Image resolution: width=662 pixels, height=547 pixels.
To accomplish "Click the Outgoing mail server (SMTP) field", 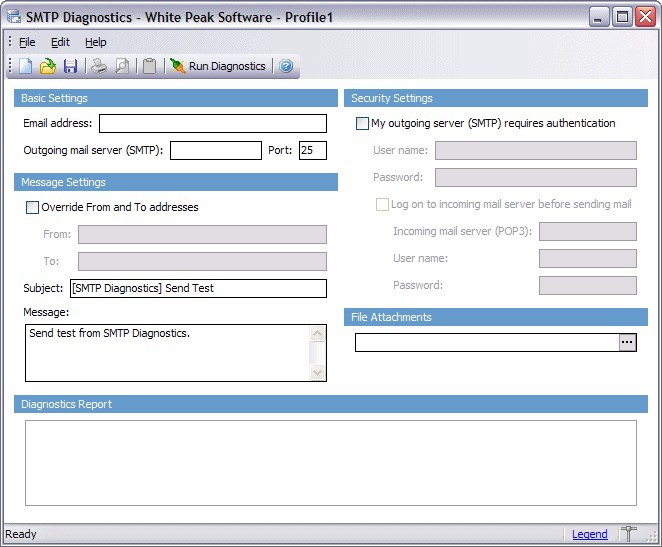I will tap(216, 151).
